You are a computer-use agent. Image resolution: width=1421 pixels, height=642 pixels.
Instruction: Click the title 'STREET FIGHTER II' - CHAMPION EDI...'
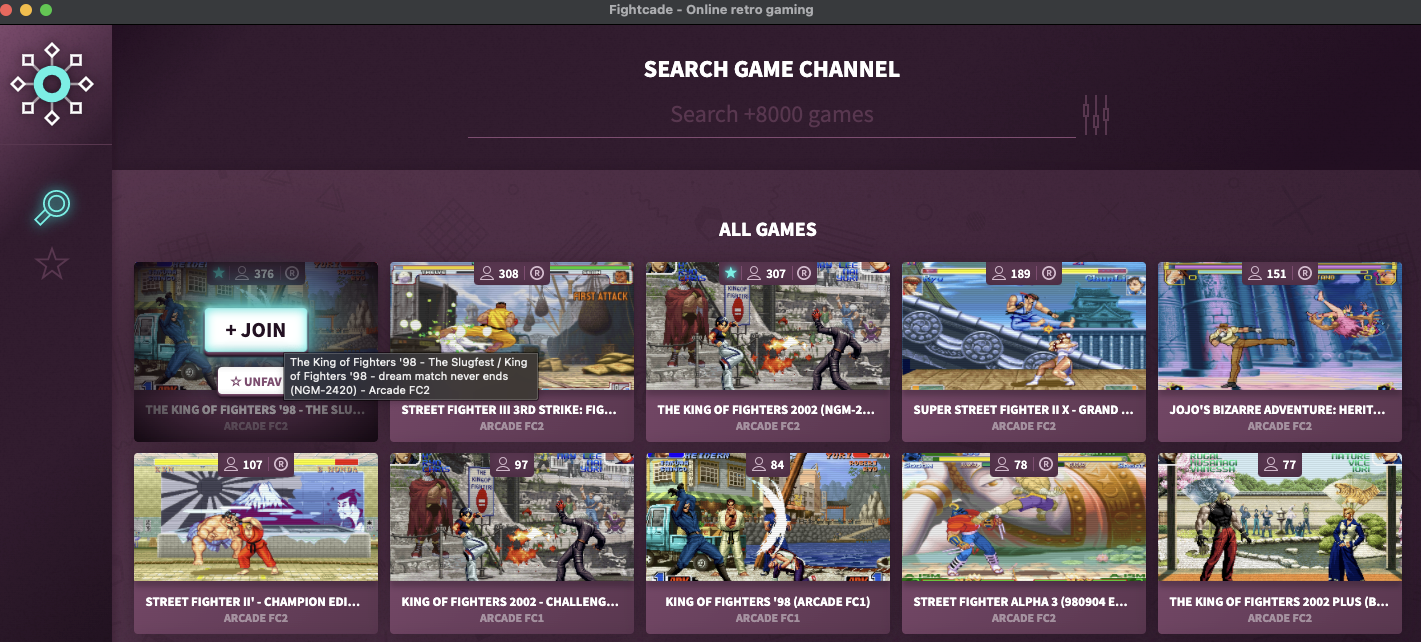pyautogui.click(x=252, y=602)
